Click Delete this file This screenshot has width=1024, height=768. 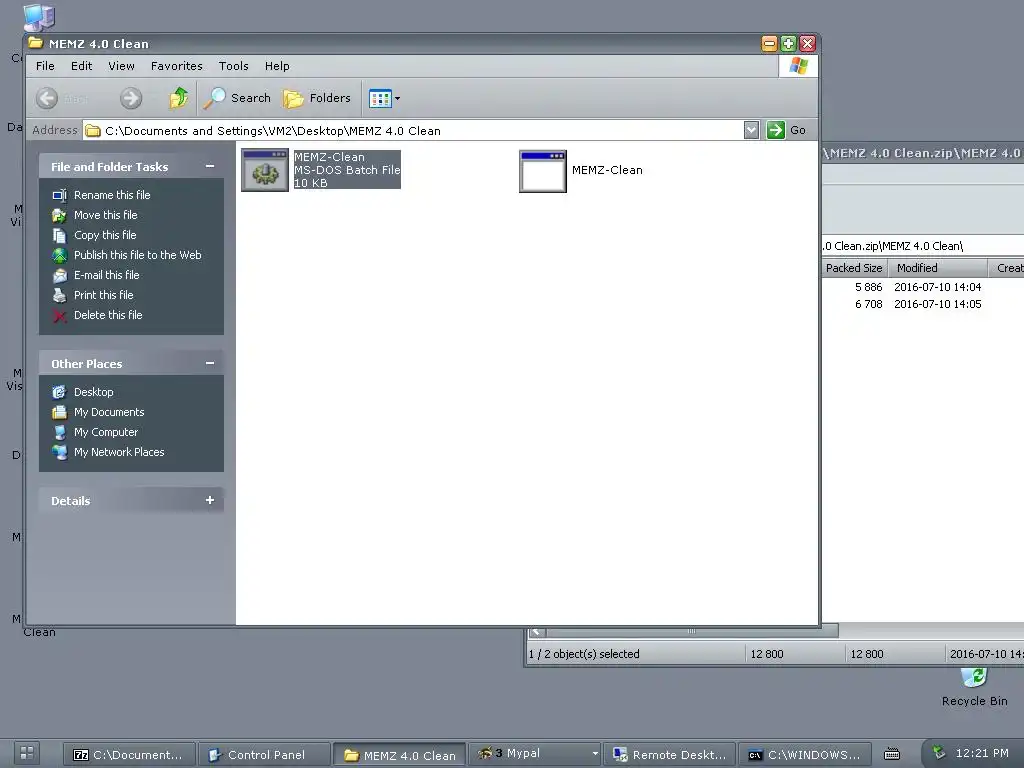108,315
